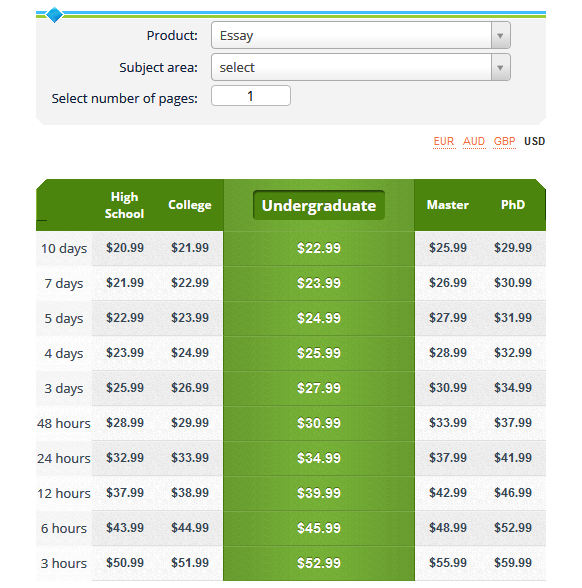Click the blue diamond slider handle
Image resolution: width=582 pixels, height=588 pixels.
click(x=54, y=15)
